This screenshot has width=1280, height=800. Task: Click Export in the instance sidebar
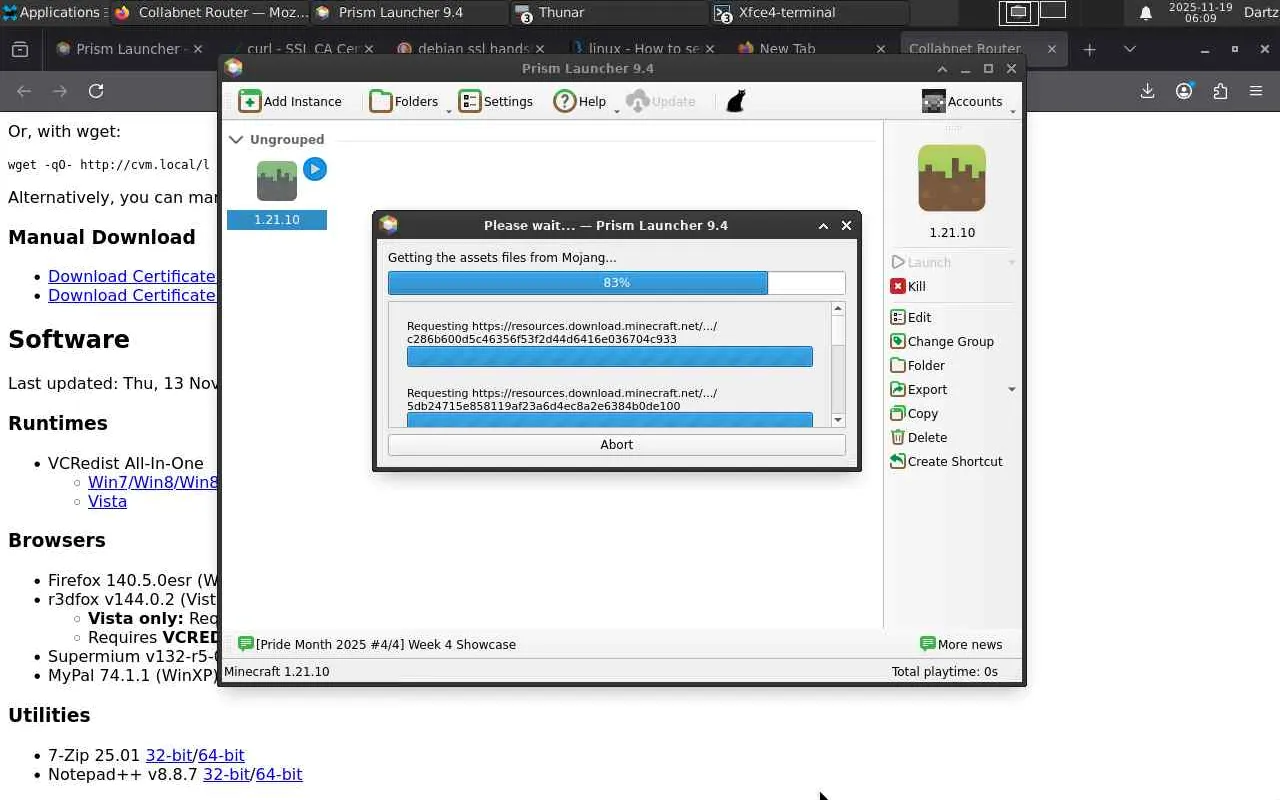[919, 389]
